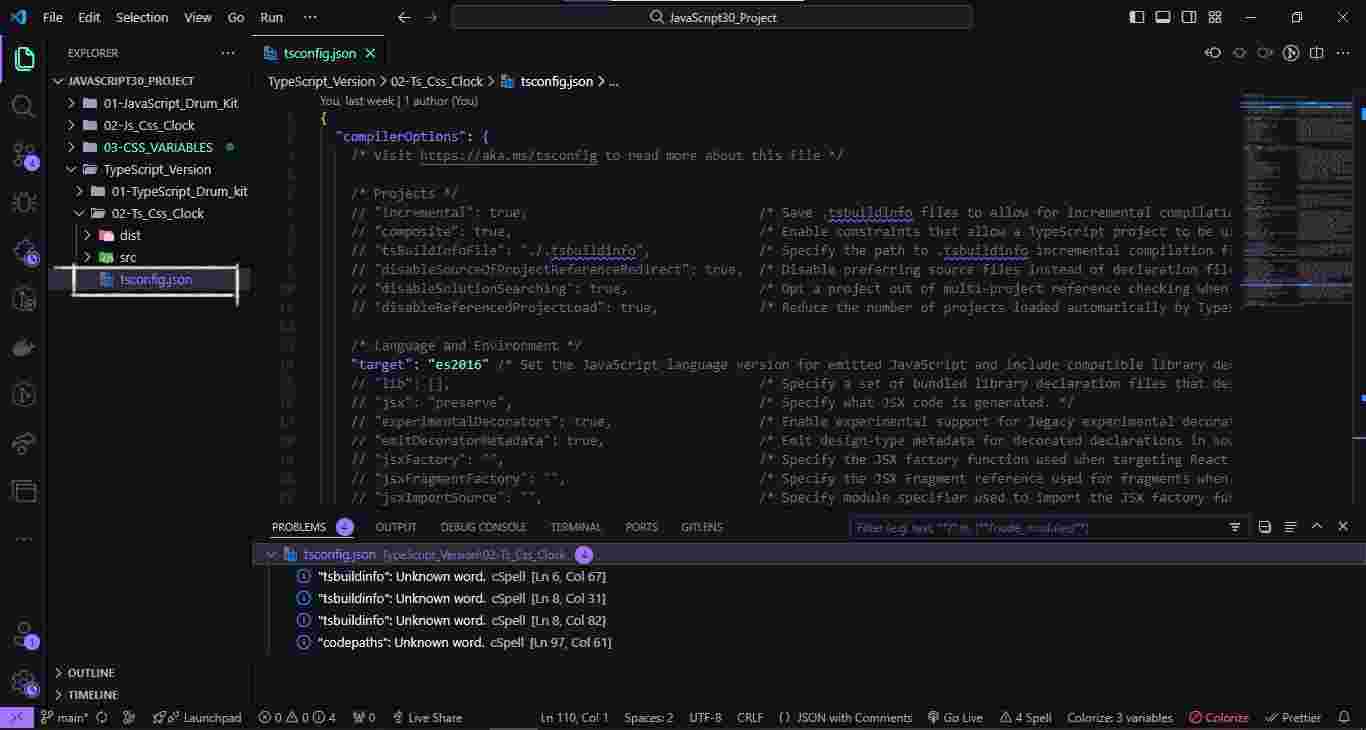The image size is (1366, 730).
Task: Toggle the Secondary Side Bar layout button
Action: (x=1189, y=17)
